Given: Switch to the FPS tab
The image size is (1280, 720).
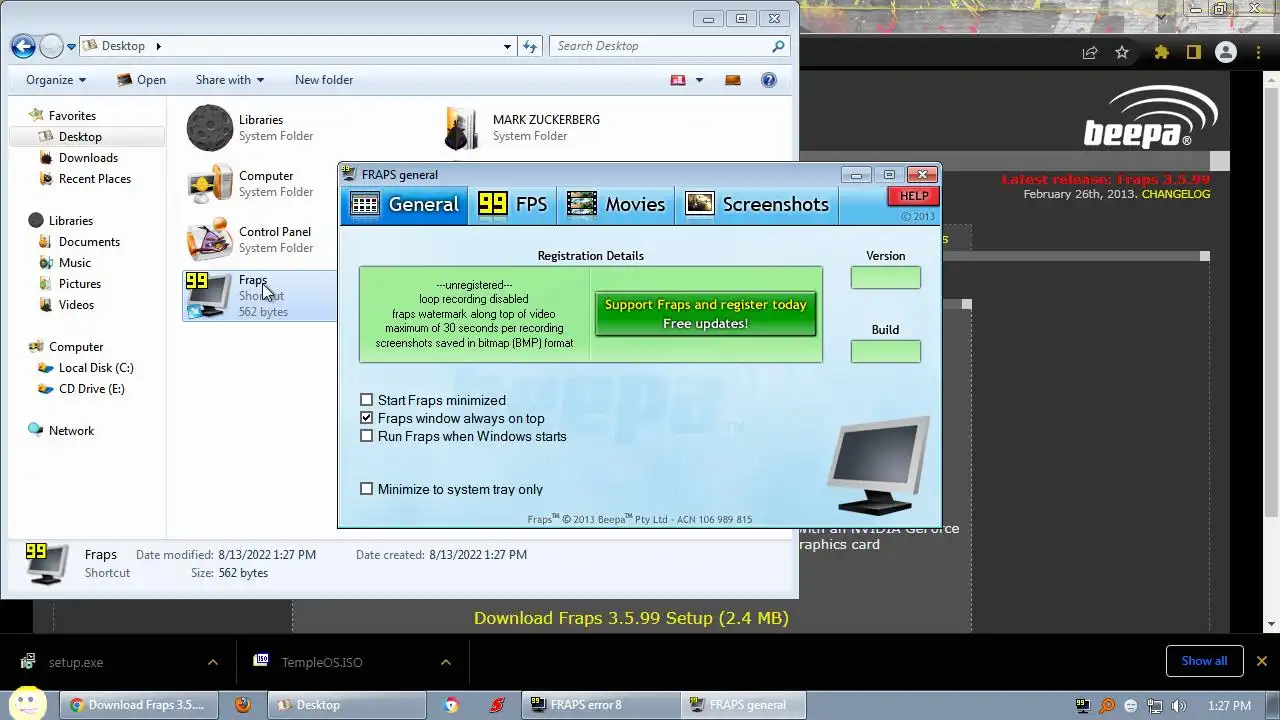Looking at the screenshot, I should [x=513, y=204].
